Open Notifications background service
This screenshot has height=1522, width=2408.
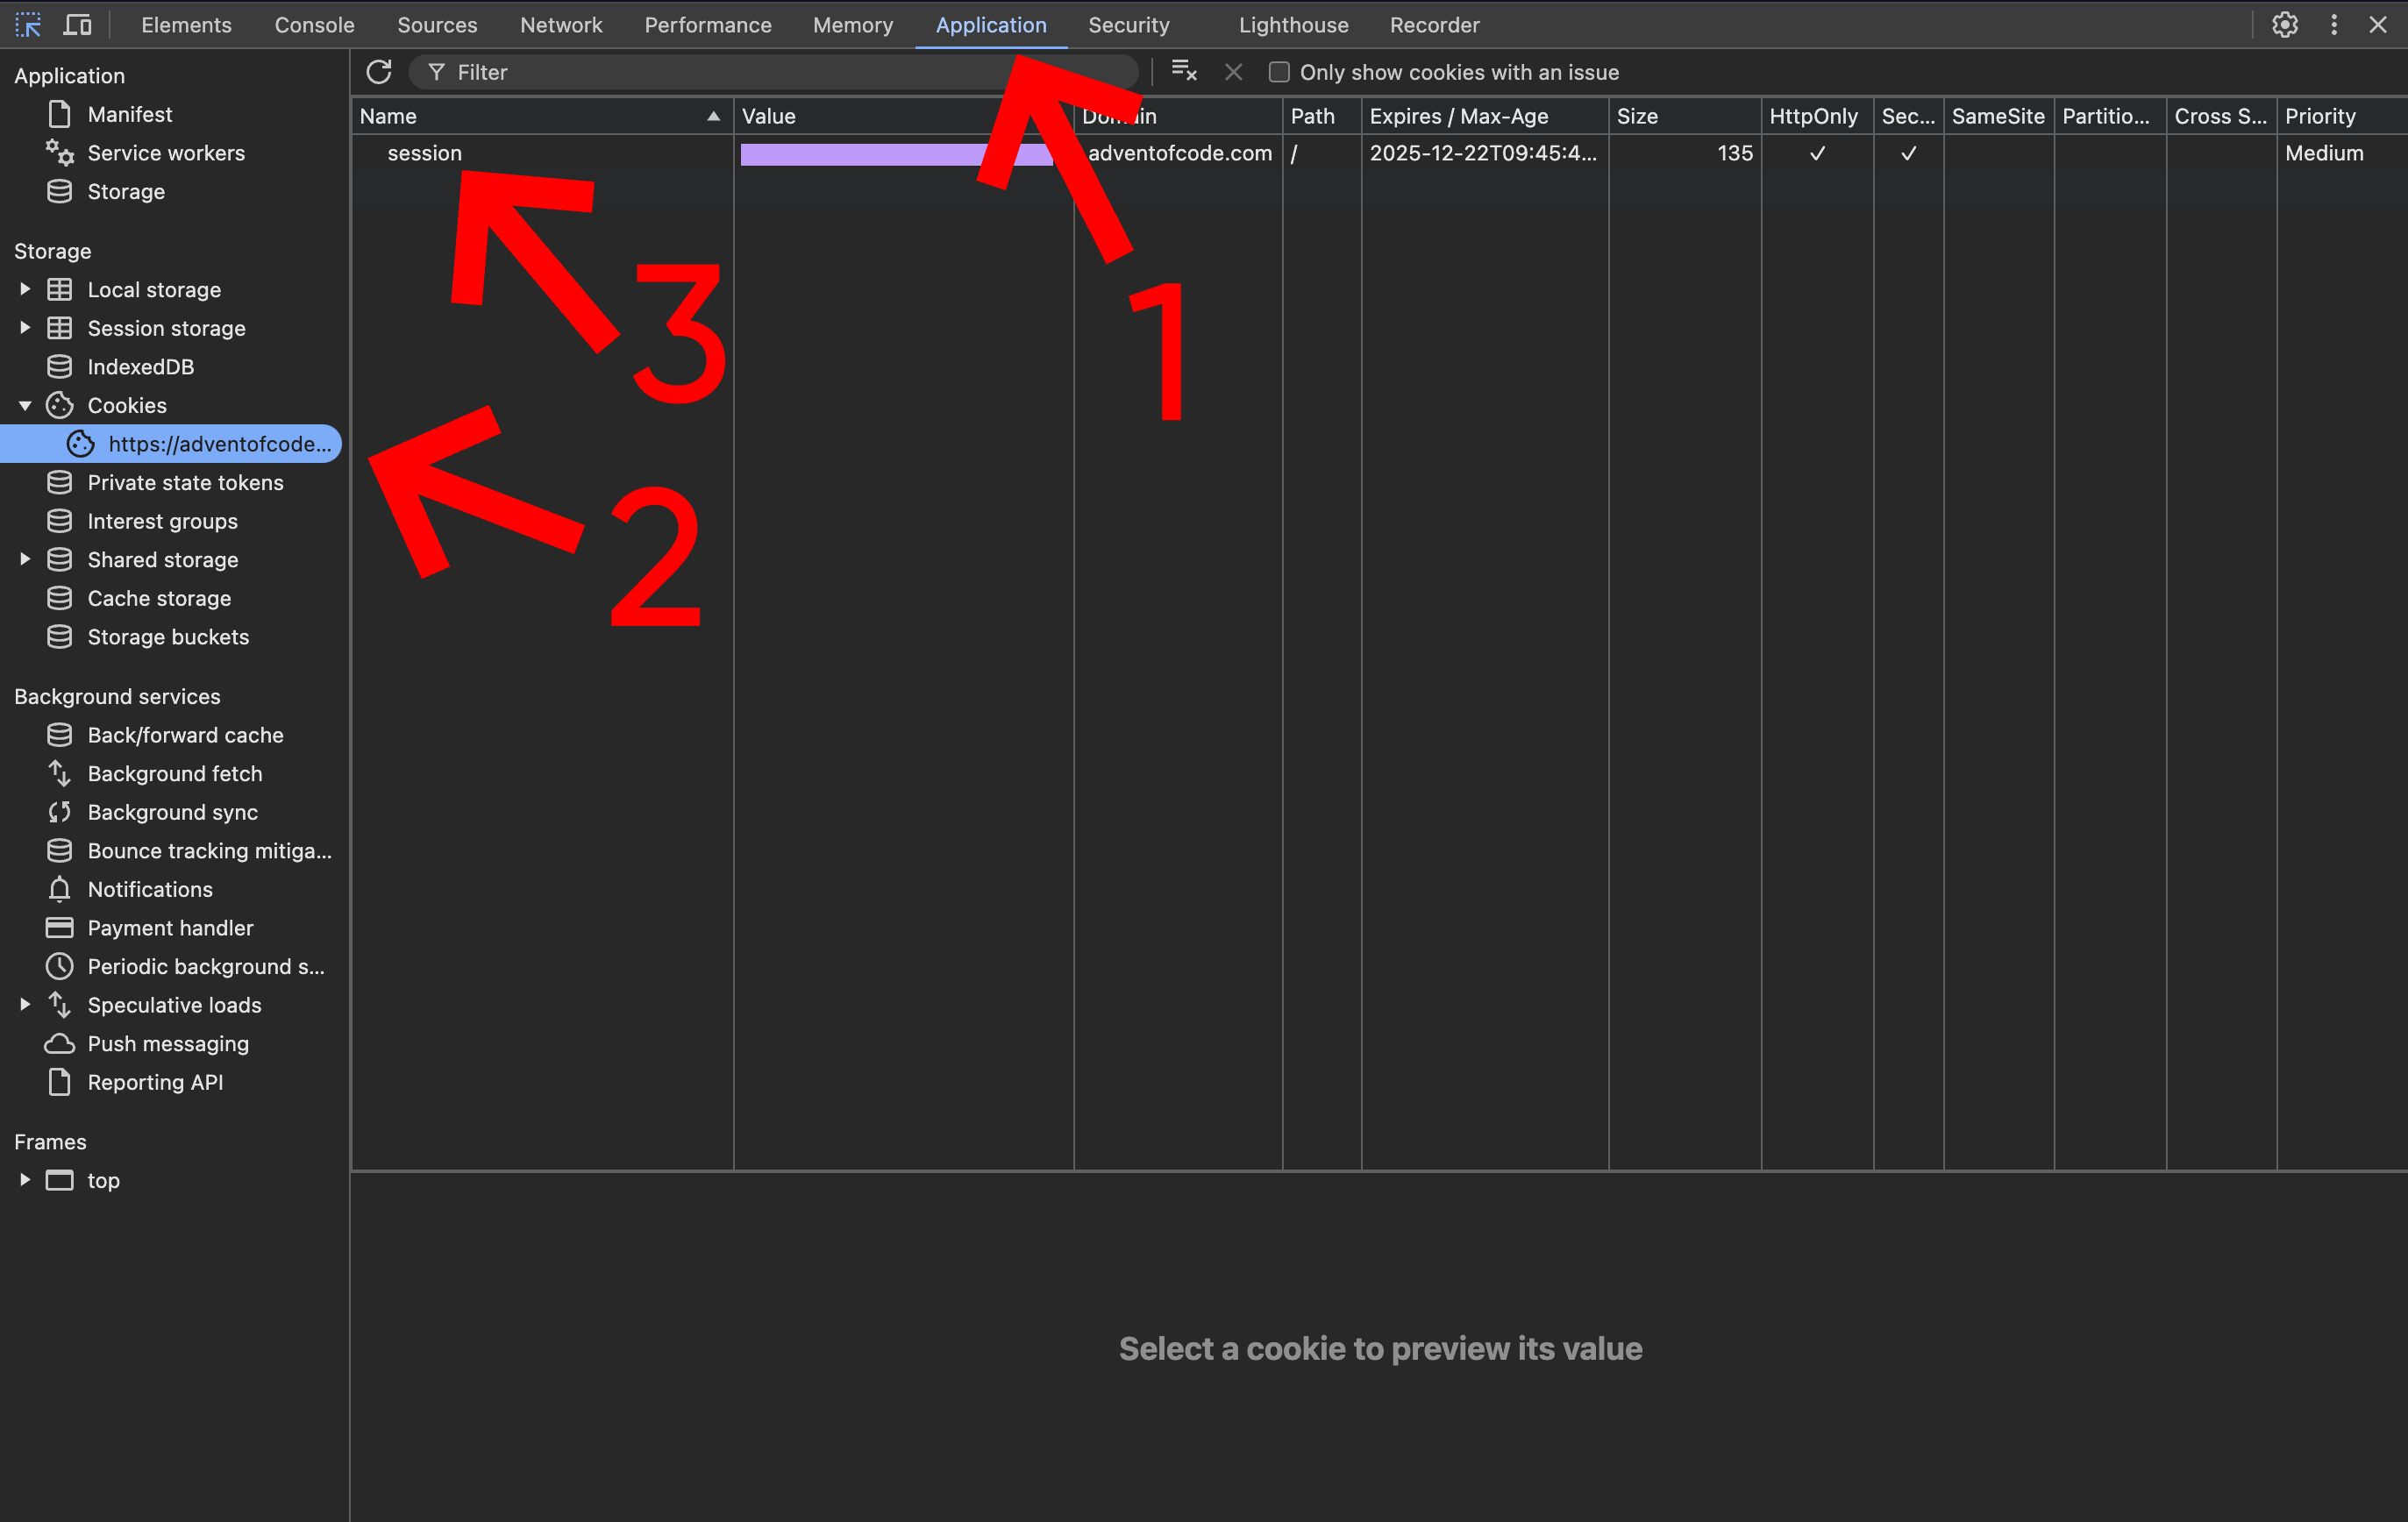coord(150,889)
